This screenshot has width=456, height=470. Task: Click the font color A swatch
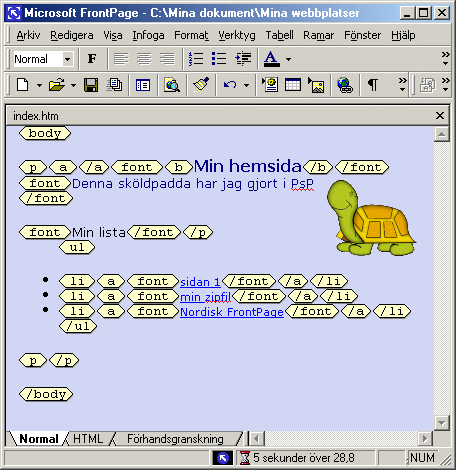[272, 59]
